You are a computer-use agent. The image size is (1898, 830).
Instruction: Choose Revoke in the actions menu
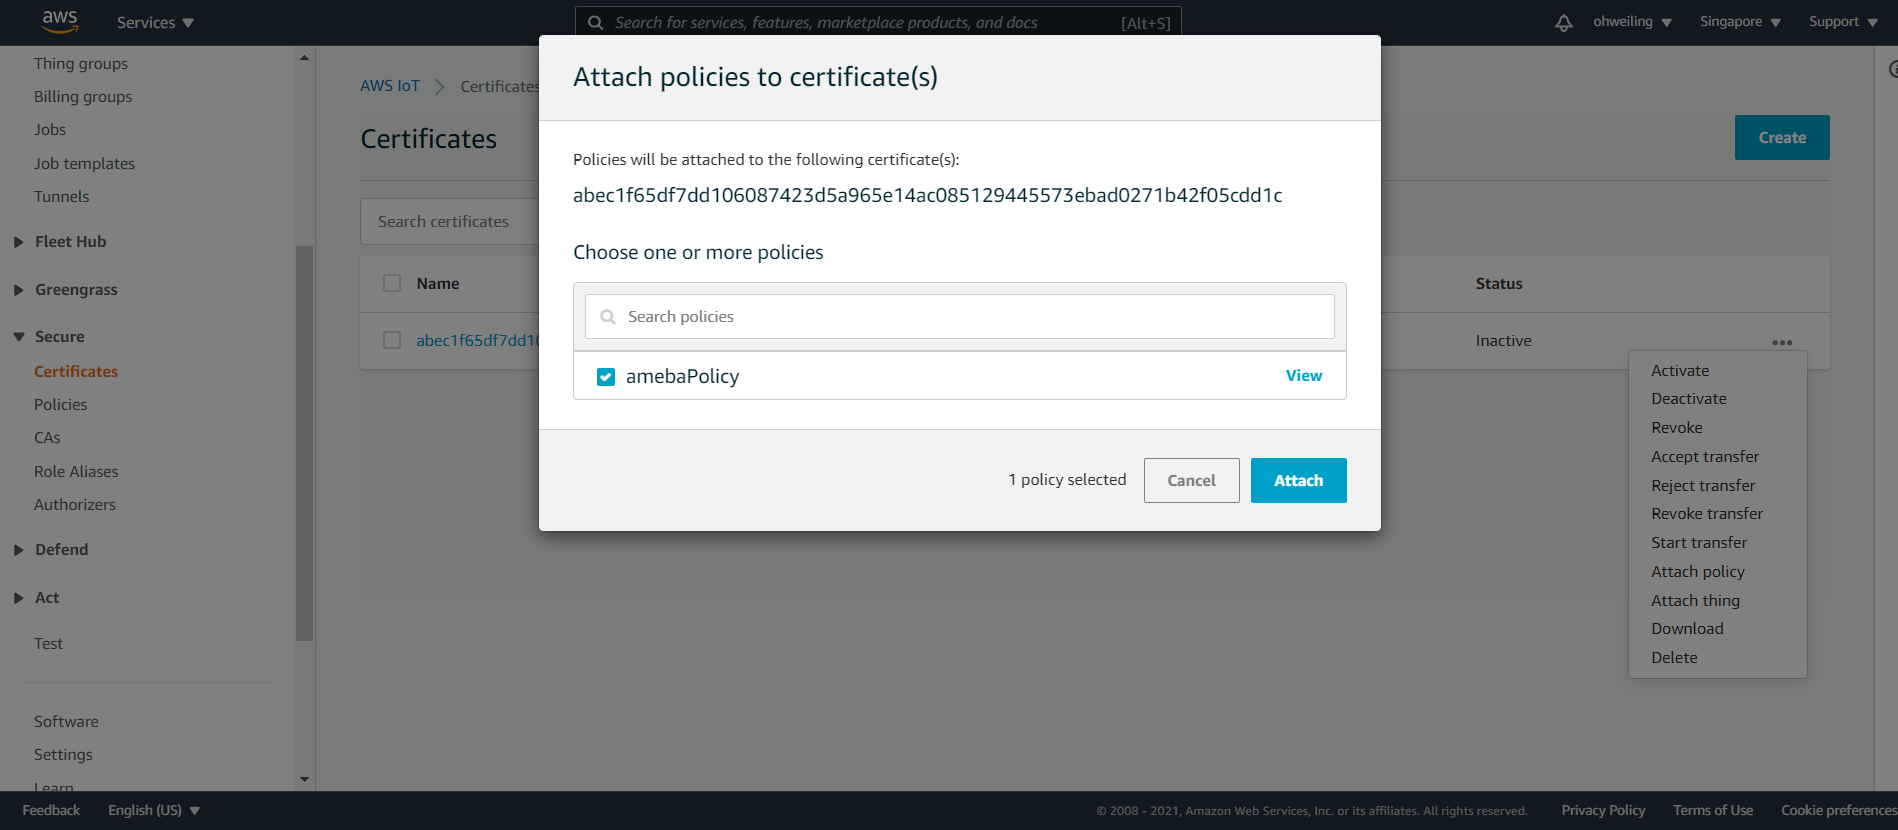click(x=1677, y=428)
